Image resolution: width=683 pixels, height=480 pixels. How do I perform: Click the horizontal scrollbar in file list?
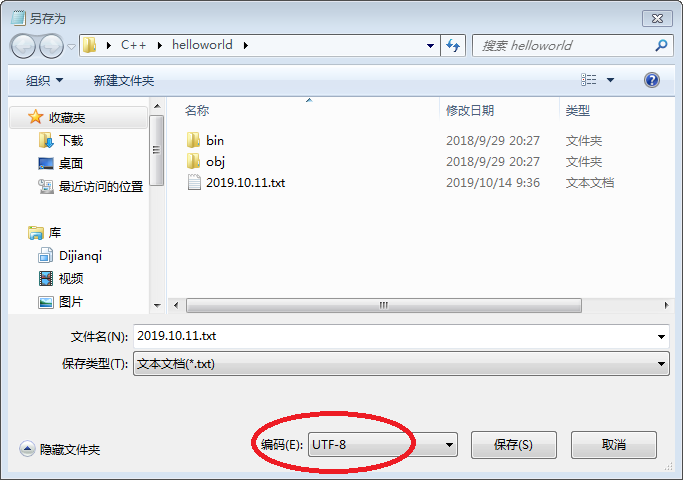pyautogui.click(x=383, y=305)
